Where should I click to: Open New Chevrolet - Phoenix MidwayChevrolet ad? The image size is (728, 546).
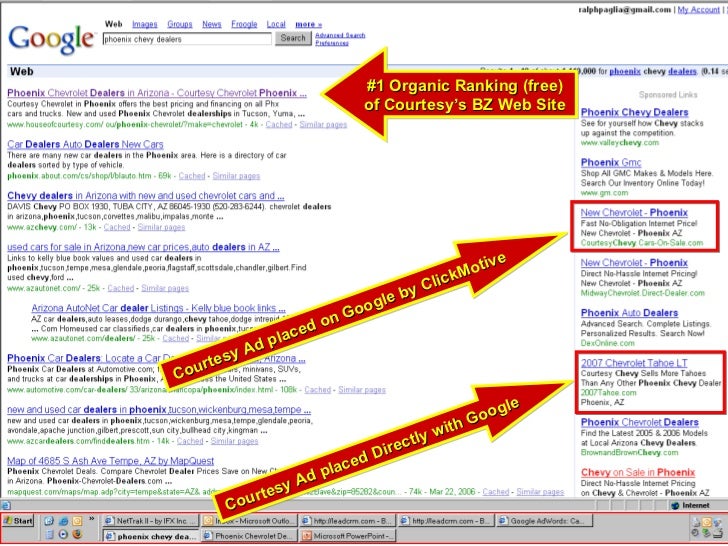[634, 263]
